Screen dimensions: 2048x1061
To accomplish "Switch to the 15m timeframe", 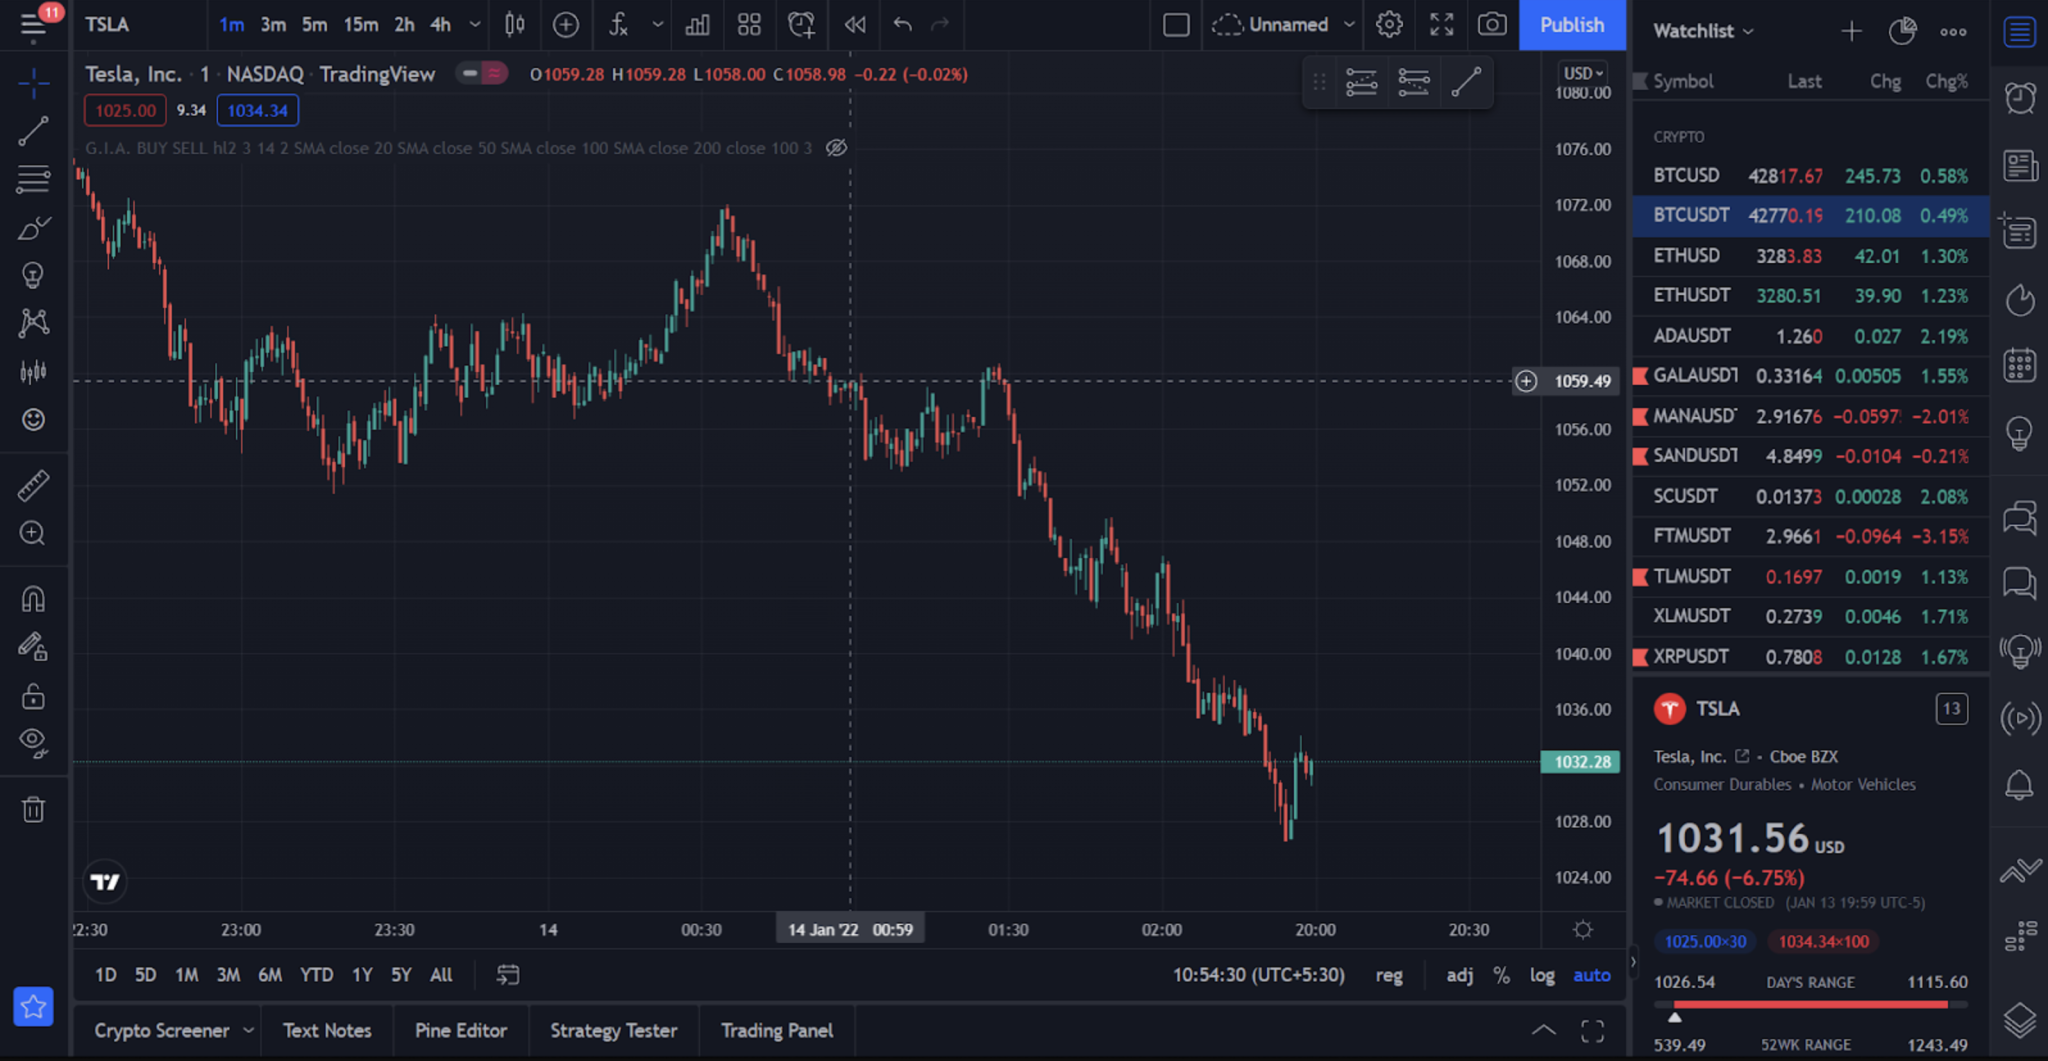I will pyautogui.click(x=360, y=25).
